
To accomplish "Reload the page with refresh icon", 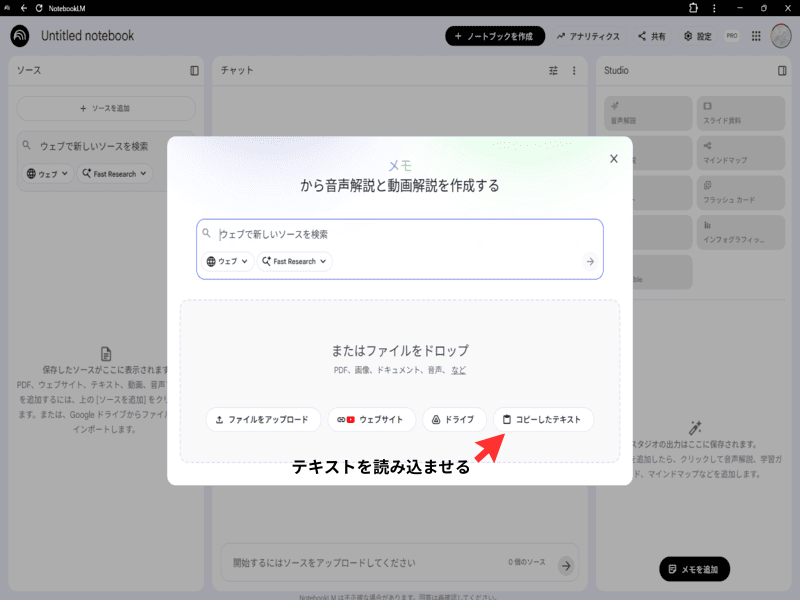I will (x=39, y=8).
